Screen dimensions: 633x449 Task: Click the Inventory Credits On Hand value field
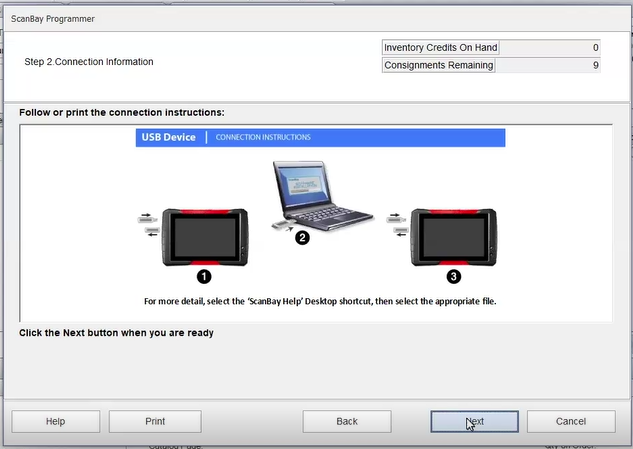(x=550, y=47)
